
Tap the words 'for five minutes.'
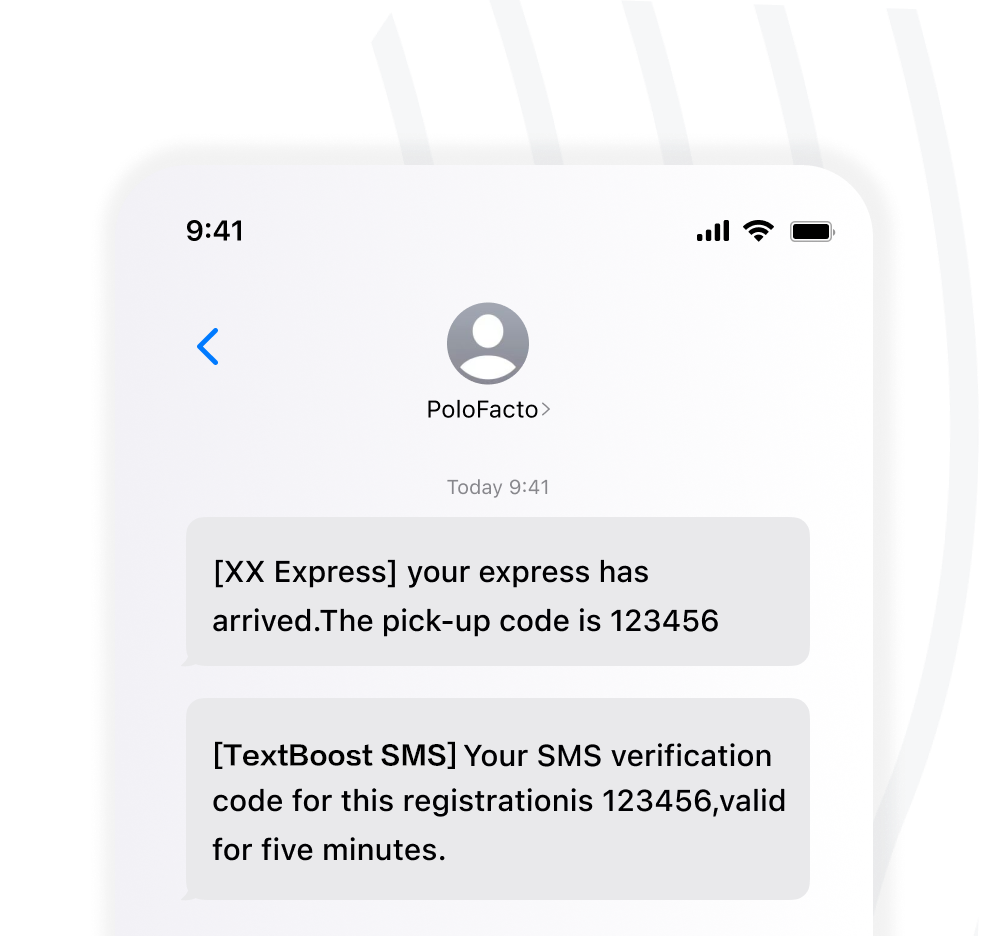click(329, 850)
